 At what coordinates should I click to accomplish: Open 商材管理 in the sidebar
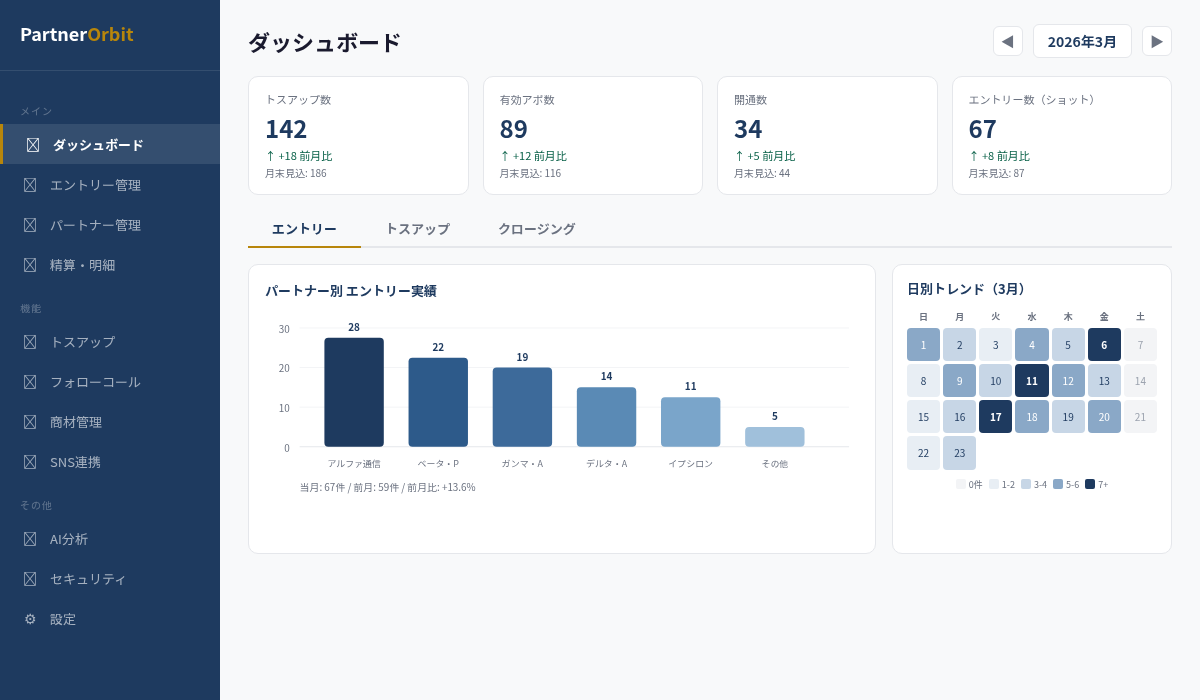coord(76,422)
